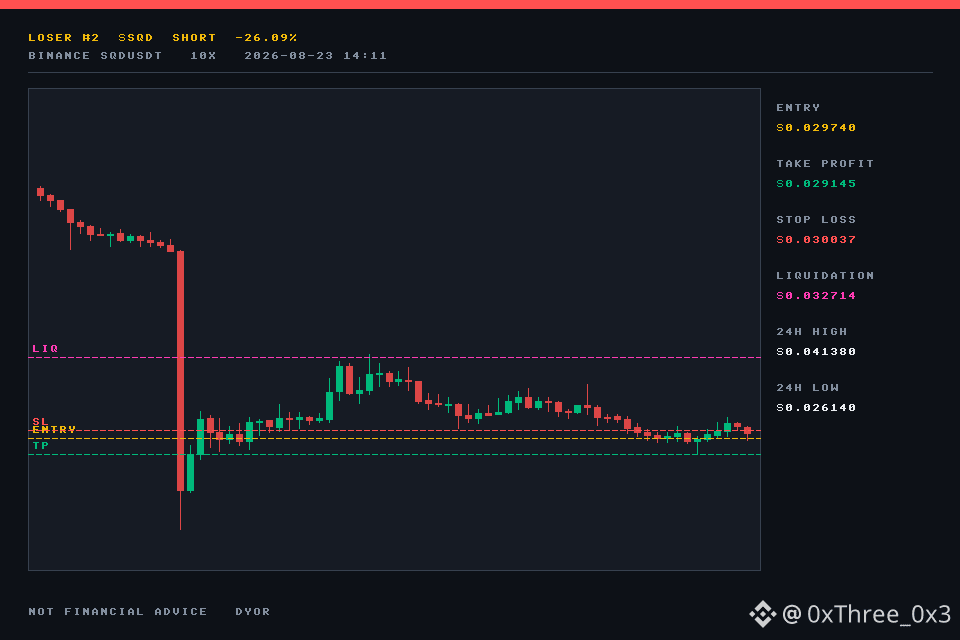Select the entry price $0.029740

point(816,127)
